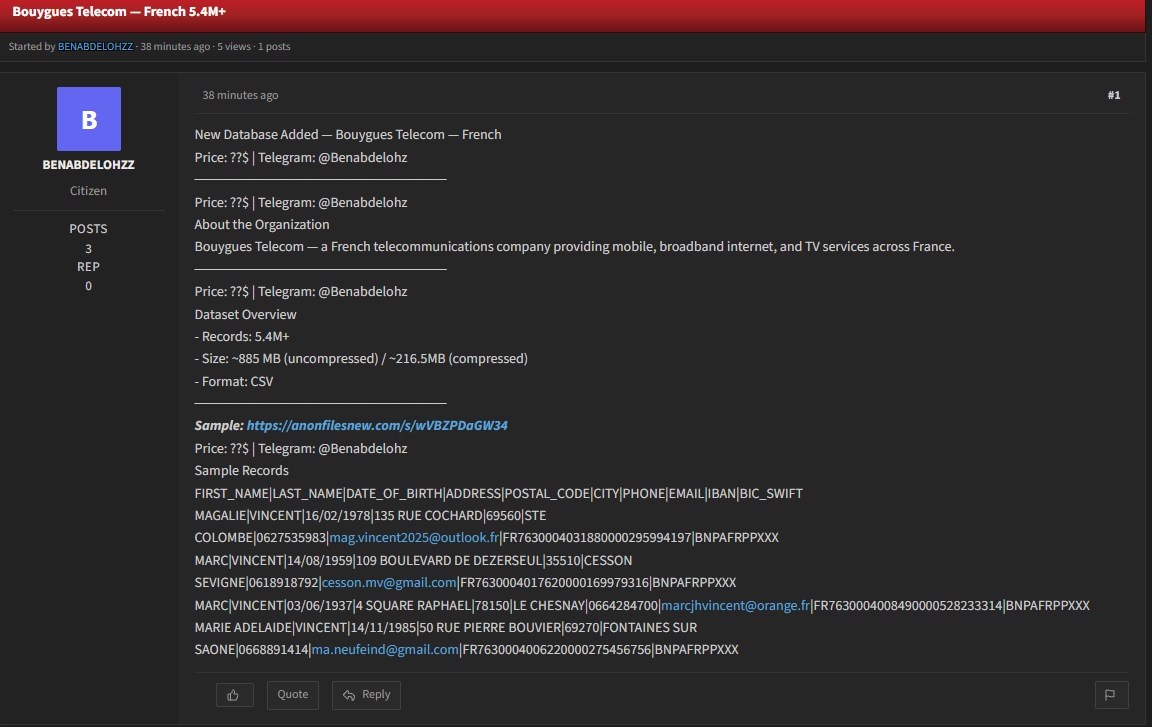Click the mag.vincent2025@outlook.fr email link
The width and height of the screenshot is (1152, 727).
(414, 538)
